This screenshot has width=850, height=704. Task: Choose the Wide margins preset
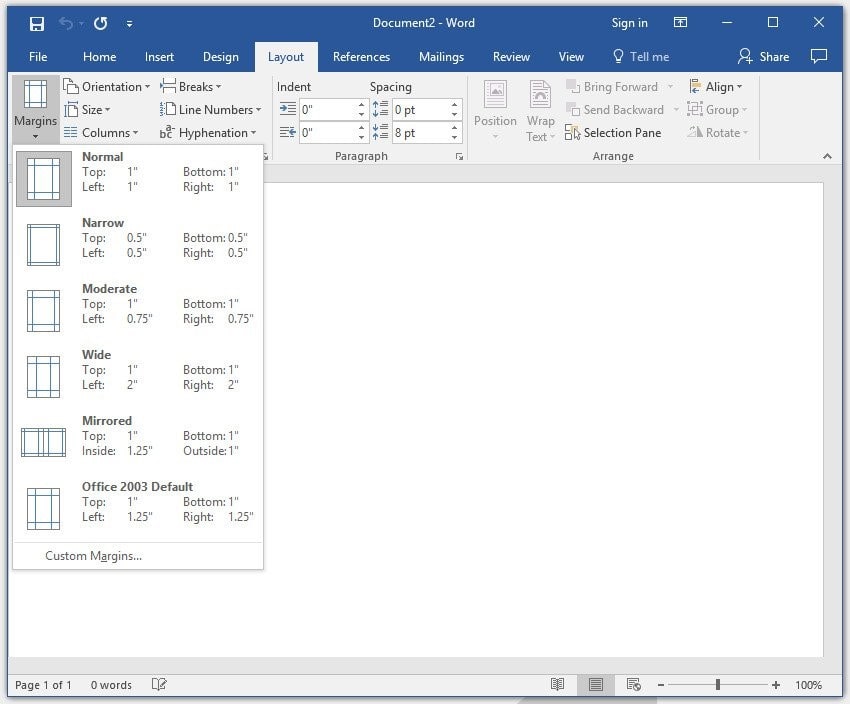138,377
